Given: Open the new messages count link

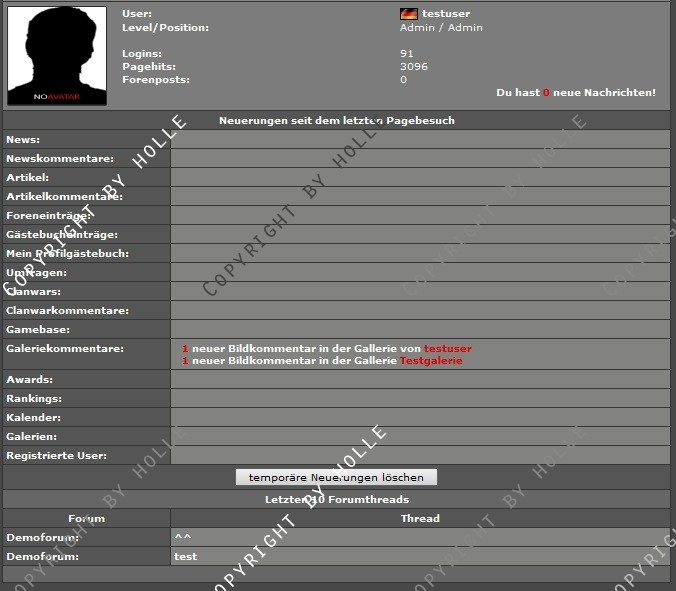Looking at the screenshot, I should pos(547,93).
